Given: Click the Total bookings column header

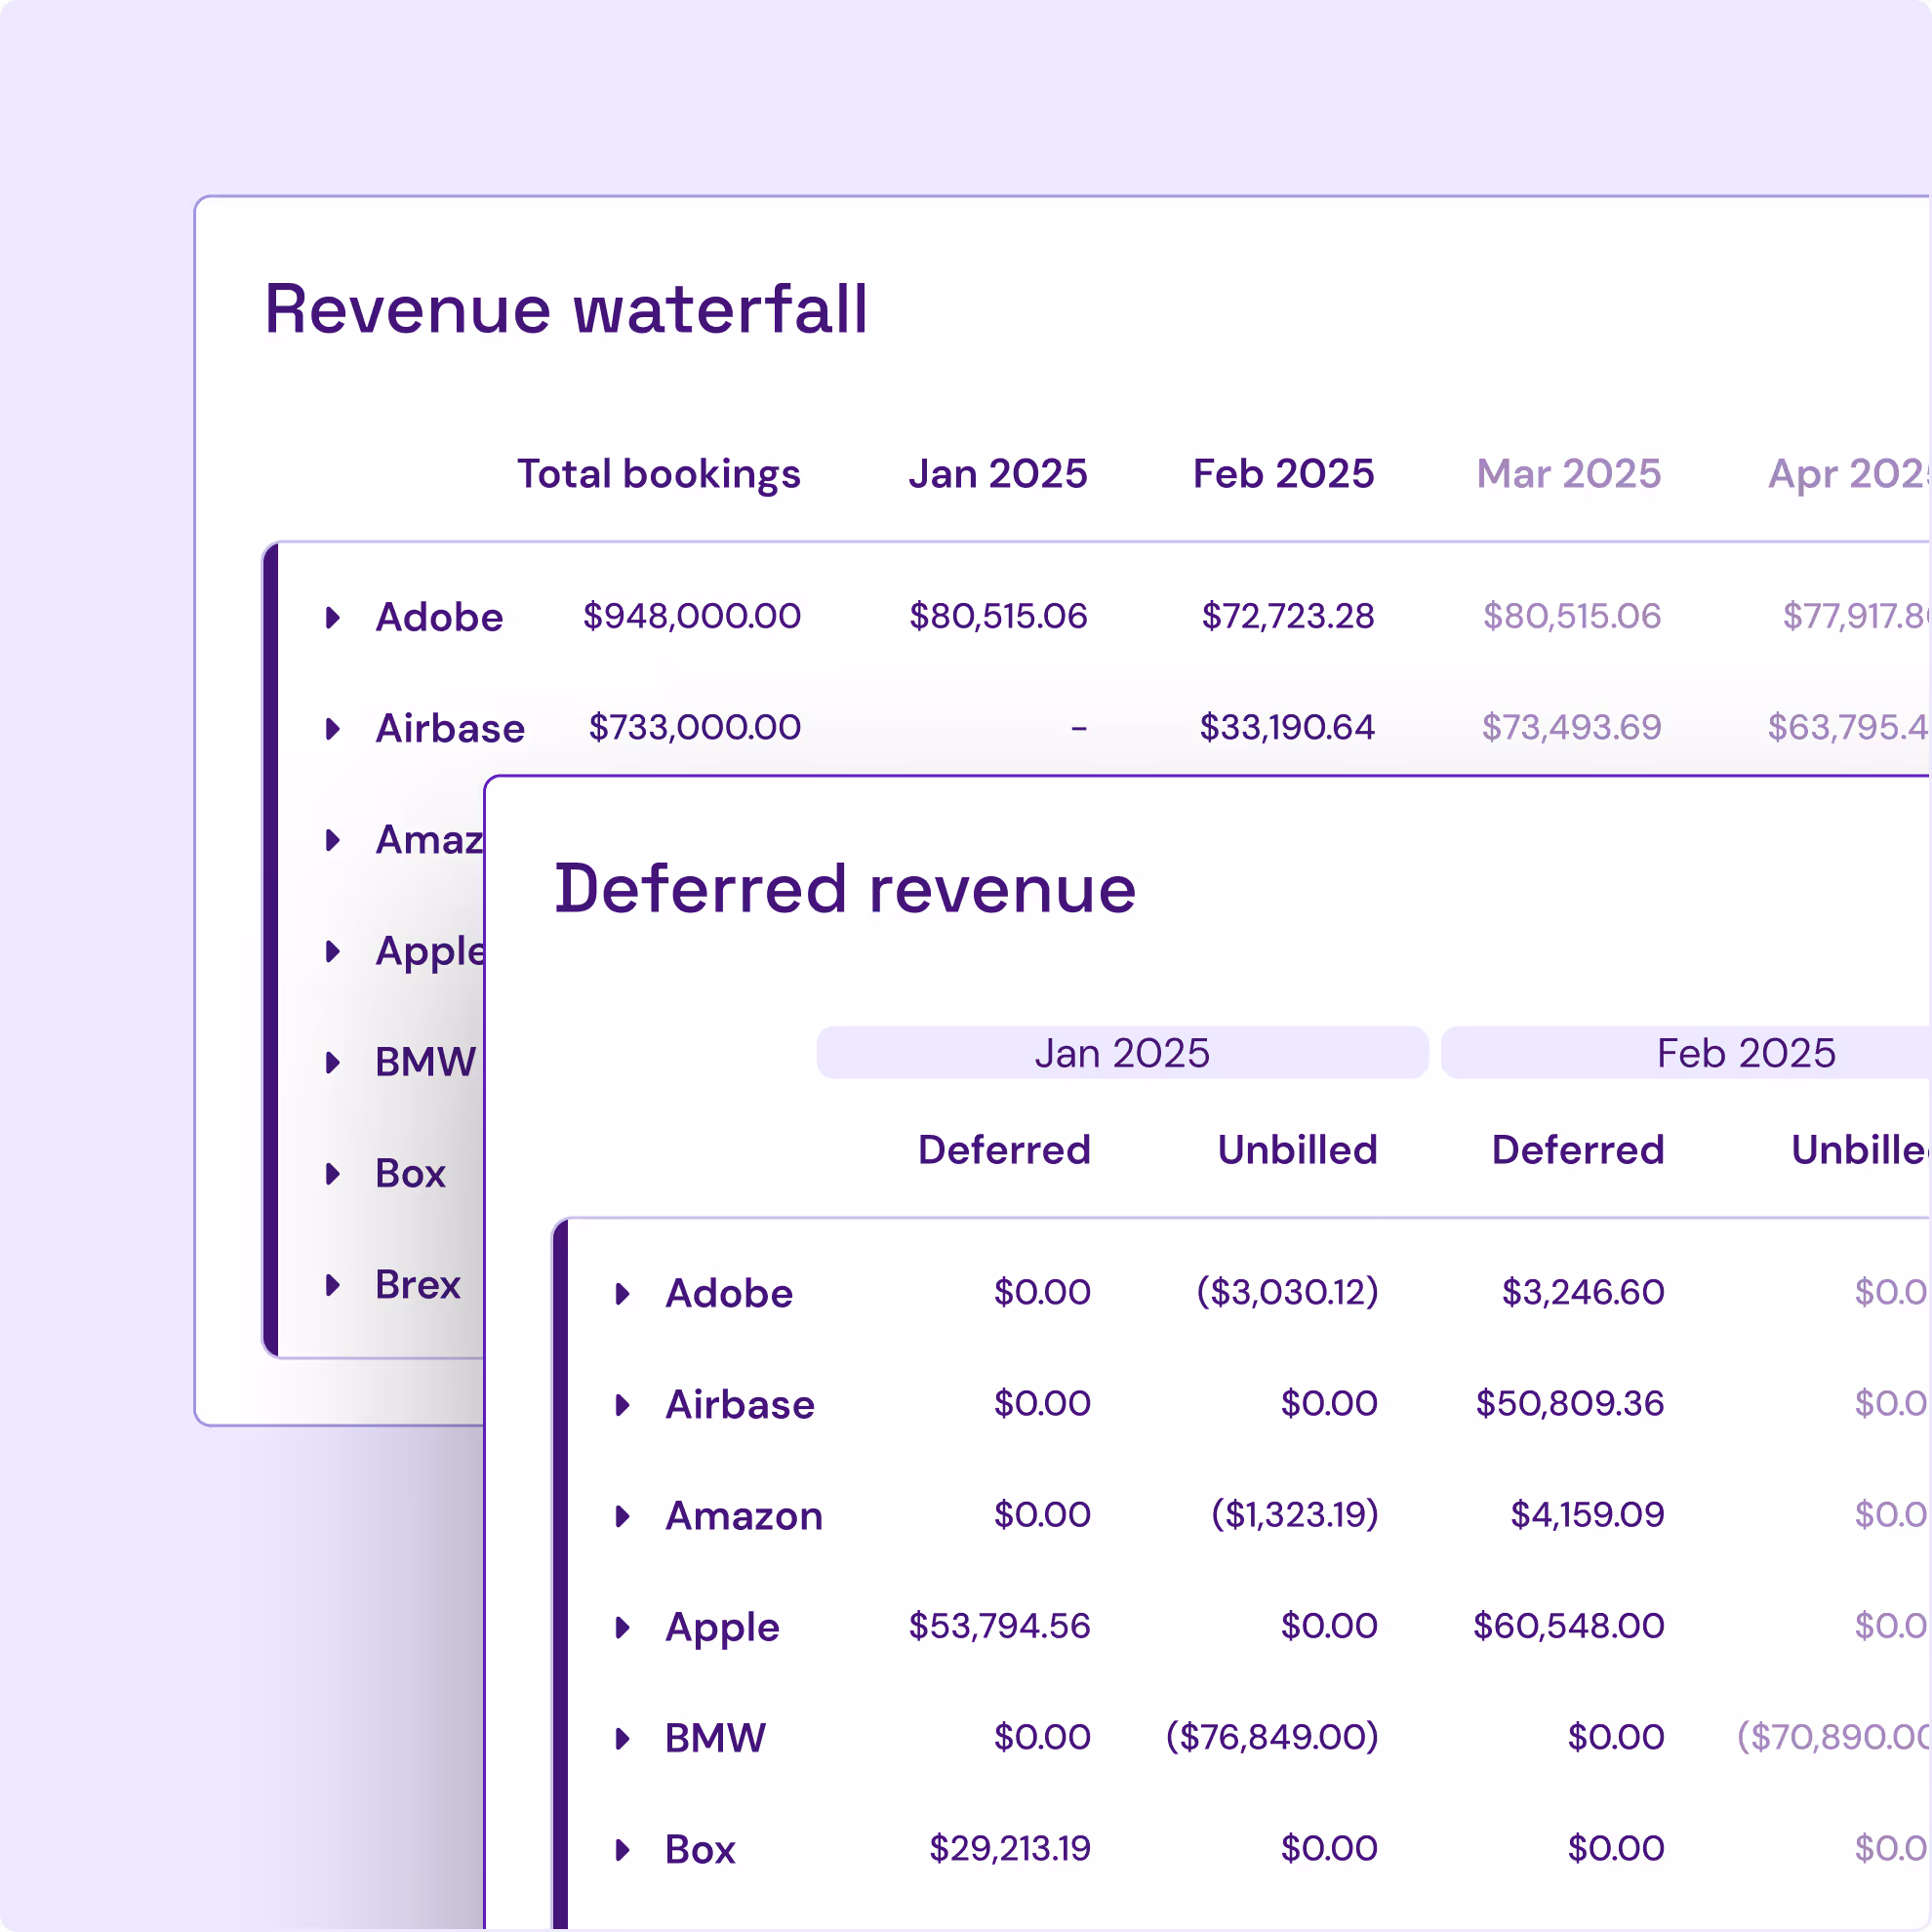Looking at the screenshot, I should click(x=658, y=474).
